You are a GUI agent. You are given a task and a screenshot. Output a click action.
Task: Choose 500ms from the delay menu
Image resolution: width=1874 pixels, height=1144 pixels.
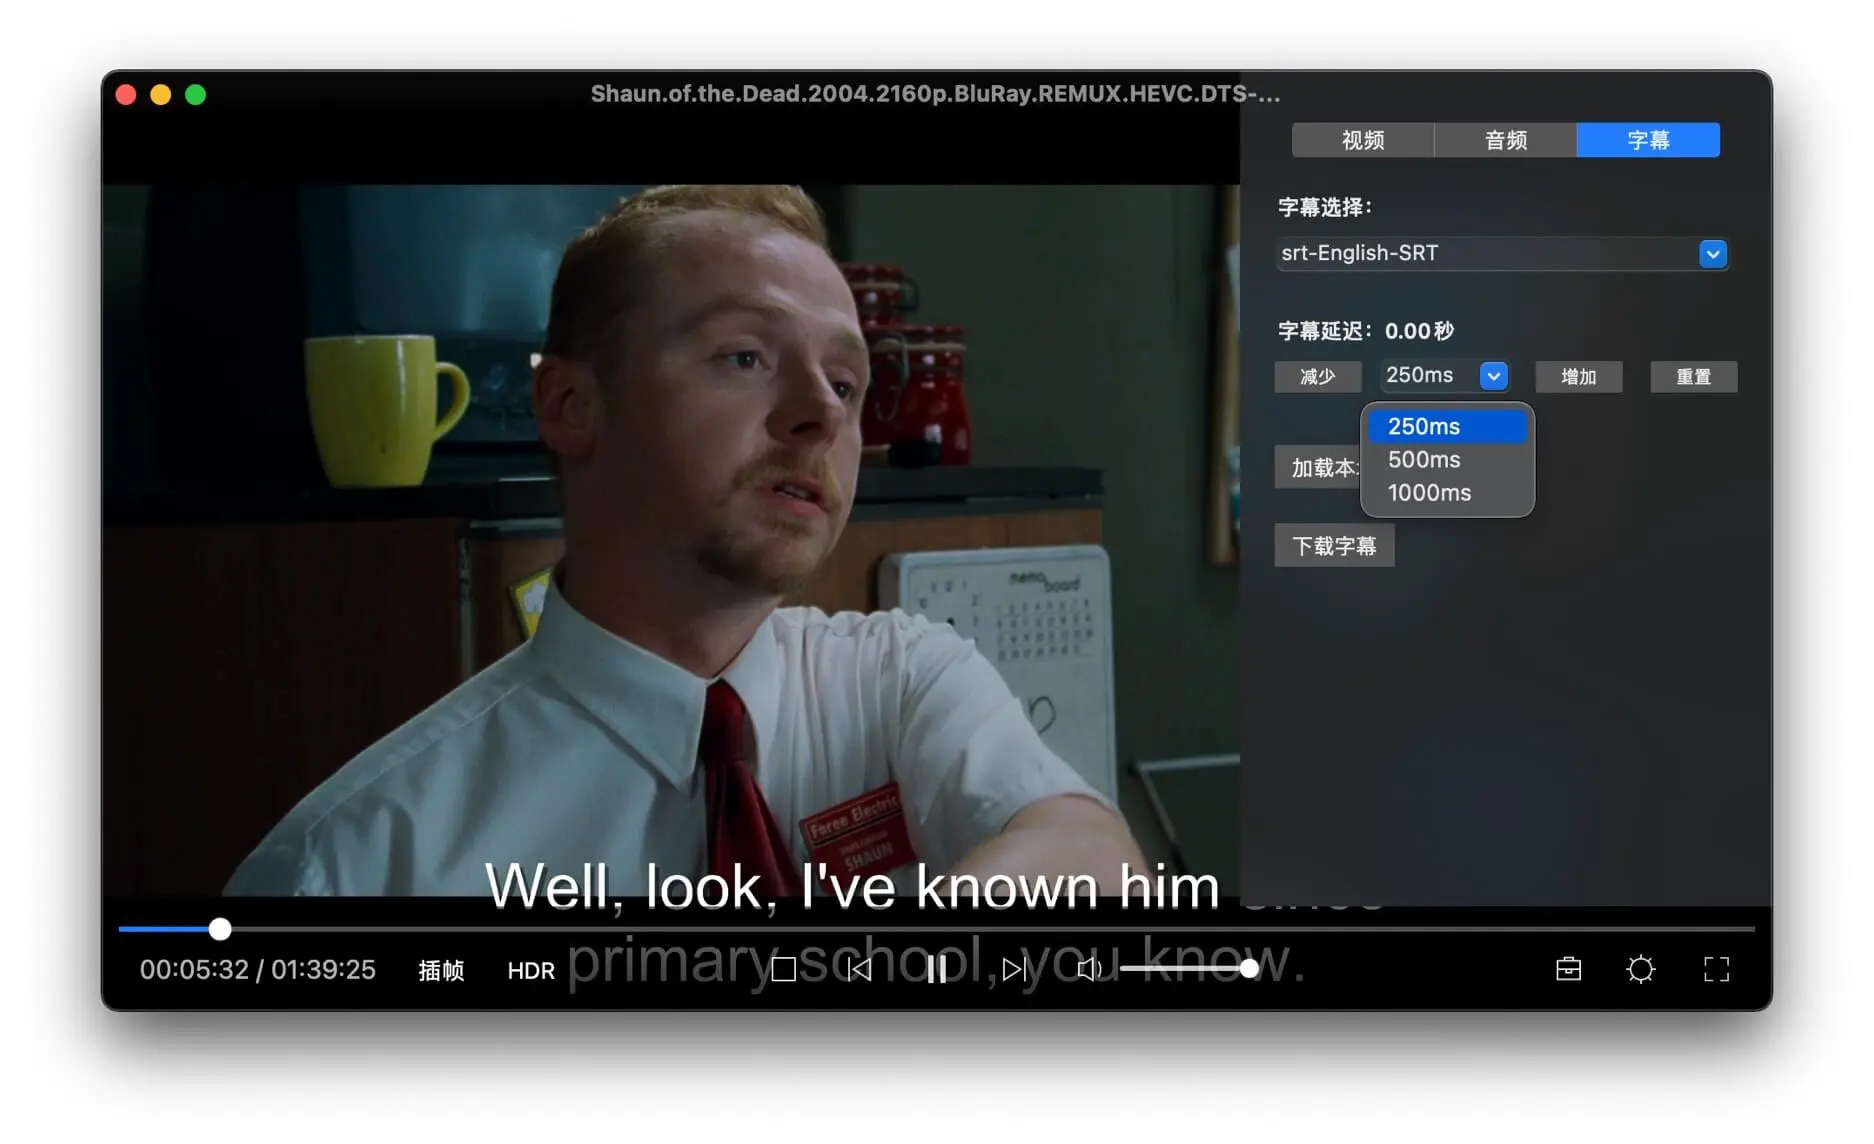(1447, 459)
